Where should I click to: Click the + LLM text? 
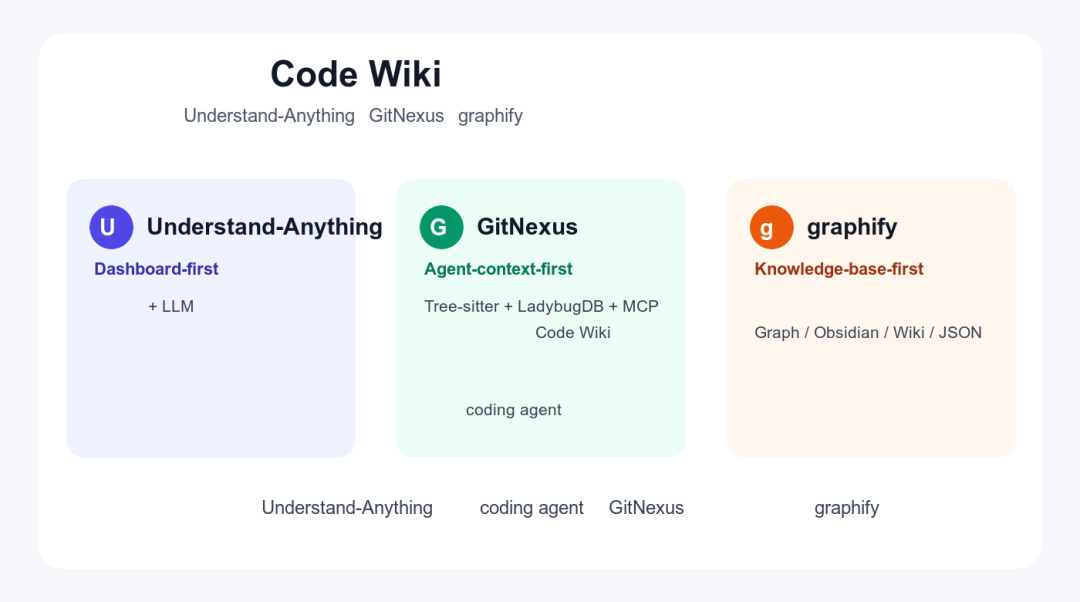171,307
